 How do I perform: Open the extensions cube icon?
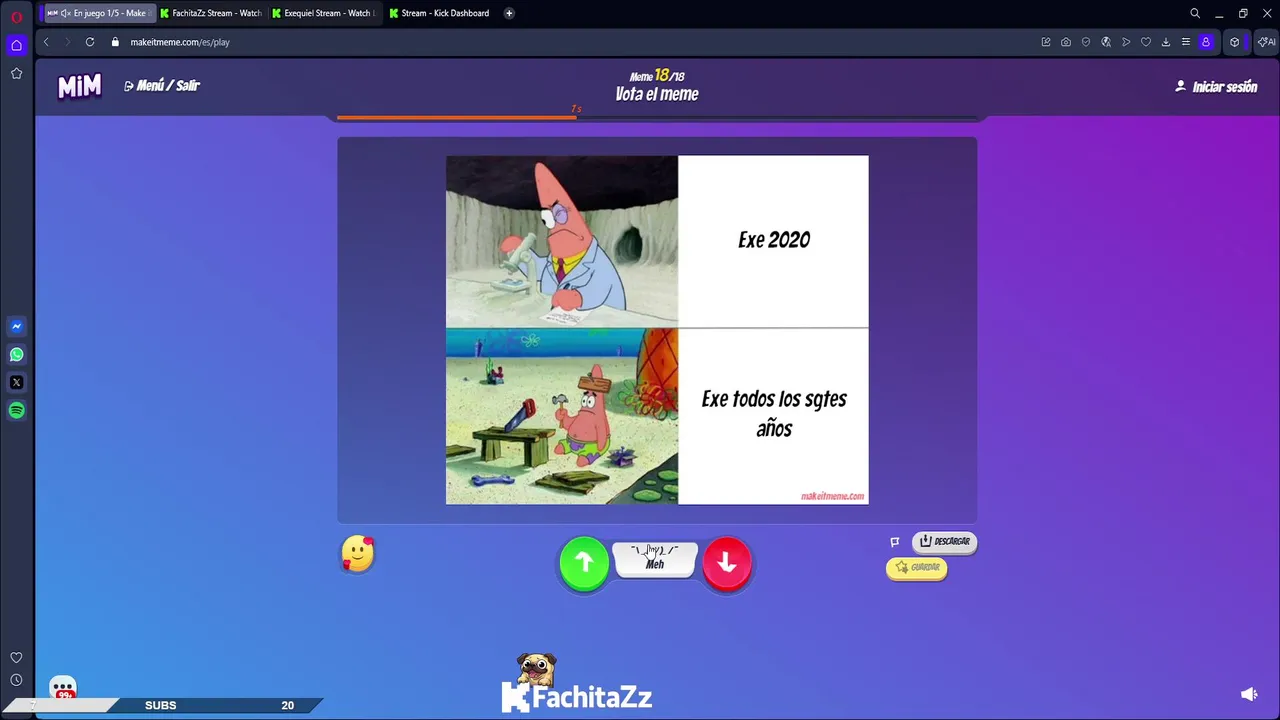pos(1235,42)
